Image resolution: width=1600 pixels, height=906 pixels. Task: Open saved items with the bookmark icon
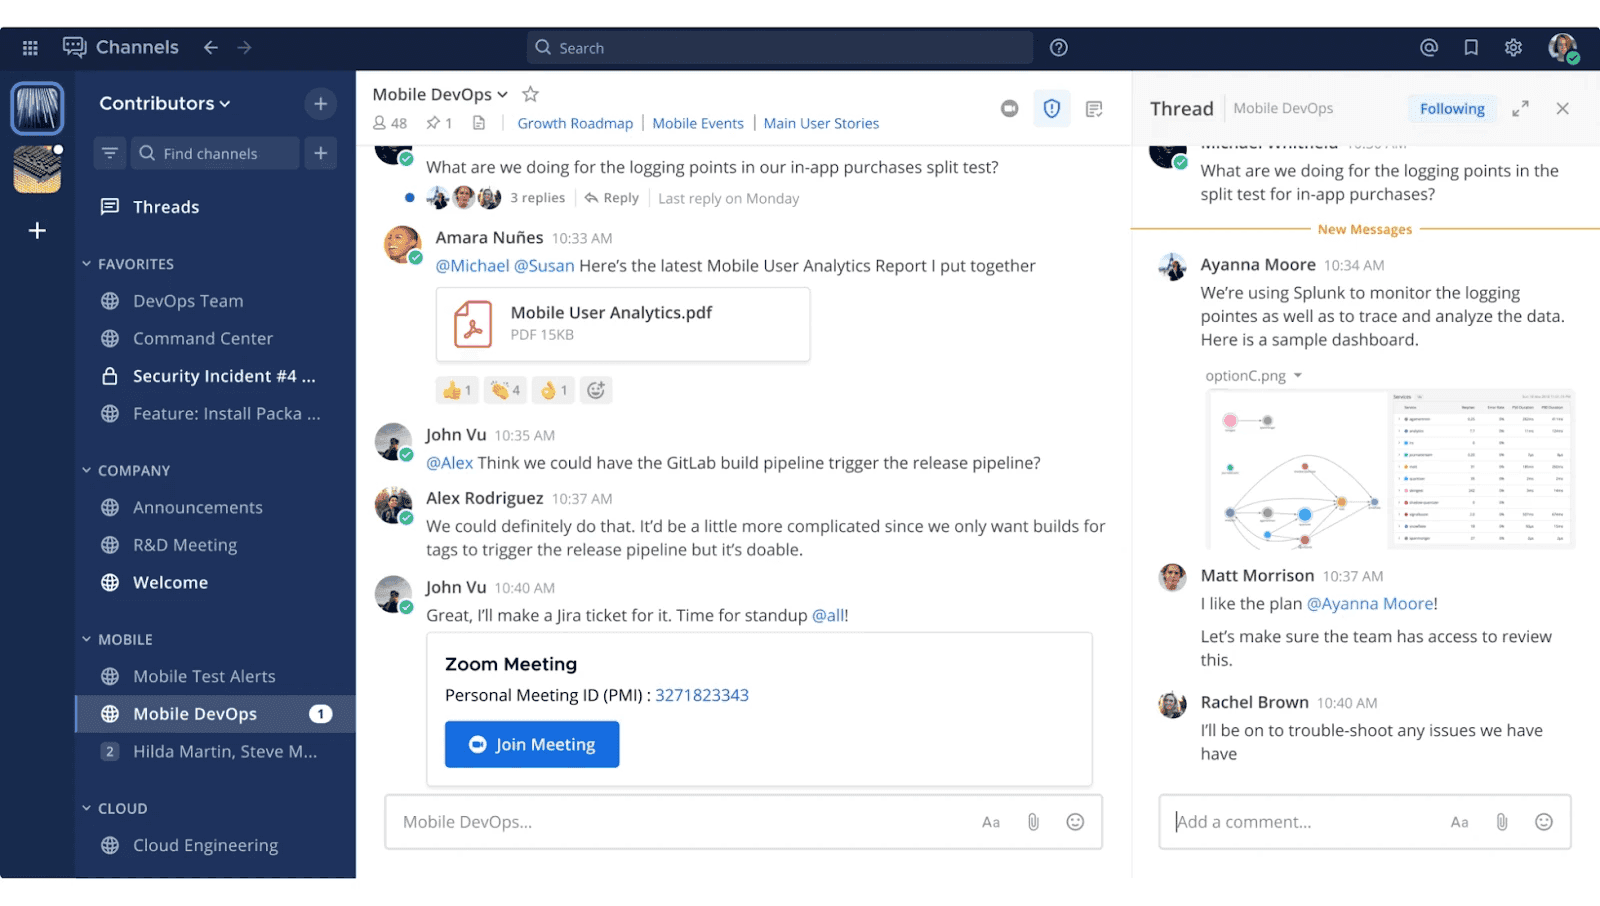tap(1470, 47)
